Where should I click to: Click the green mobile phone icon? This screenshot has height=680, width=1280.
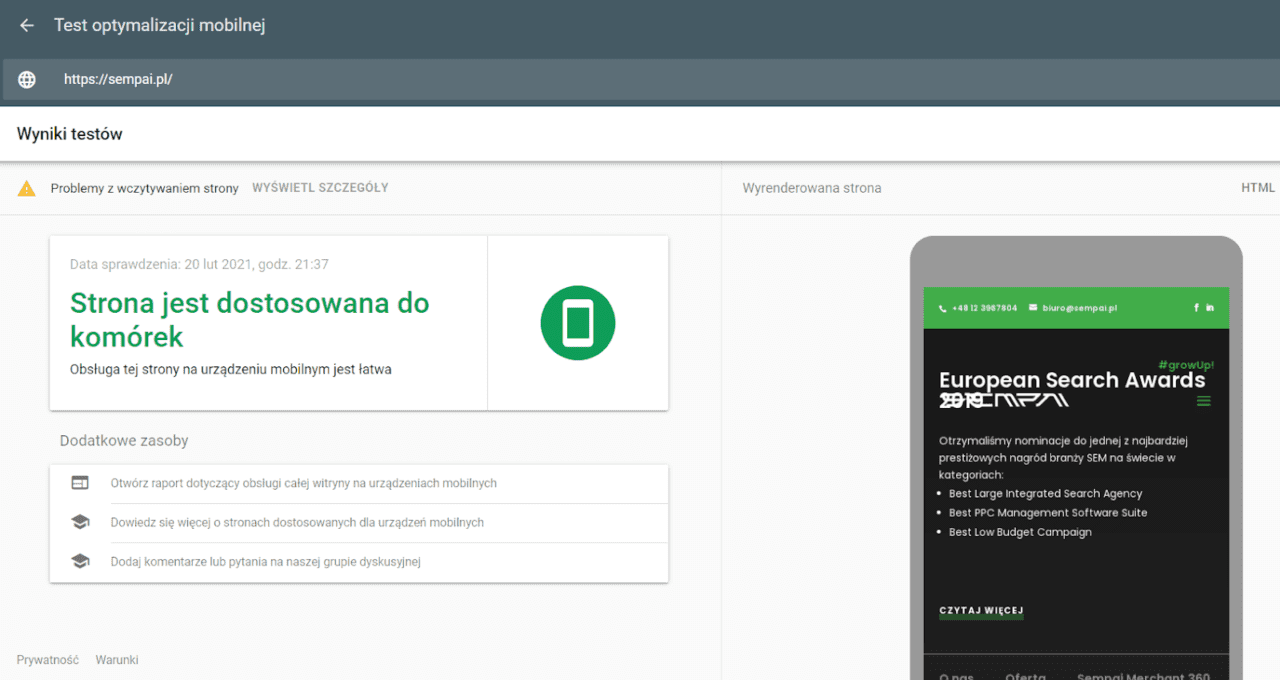(578, 323)
